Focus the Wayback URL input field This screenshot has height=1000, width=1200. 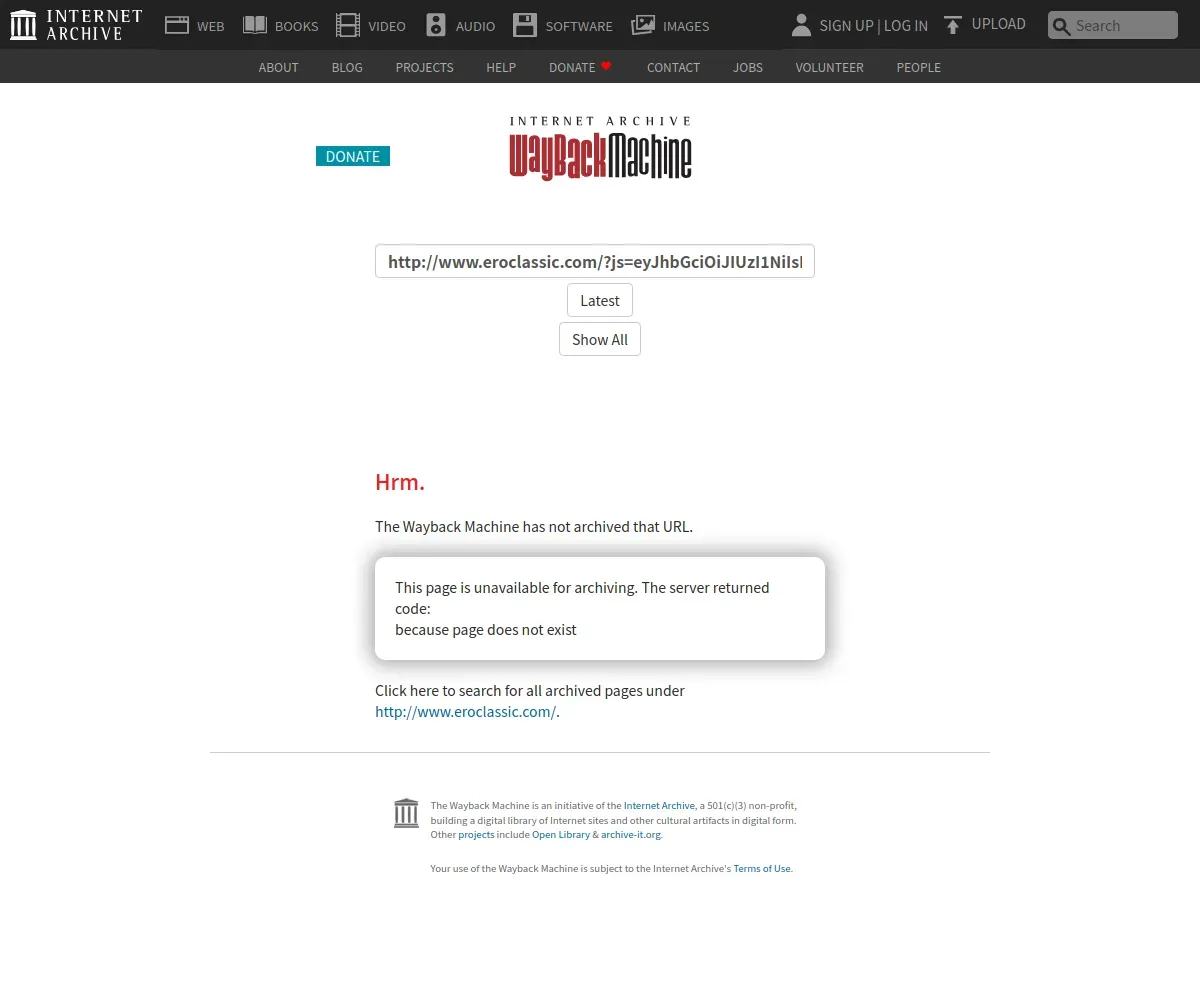pos(595,261)
